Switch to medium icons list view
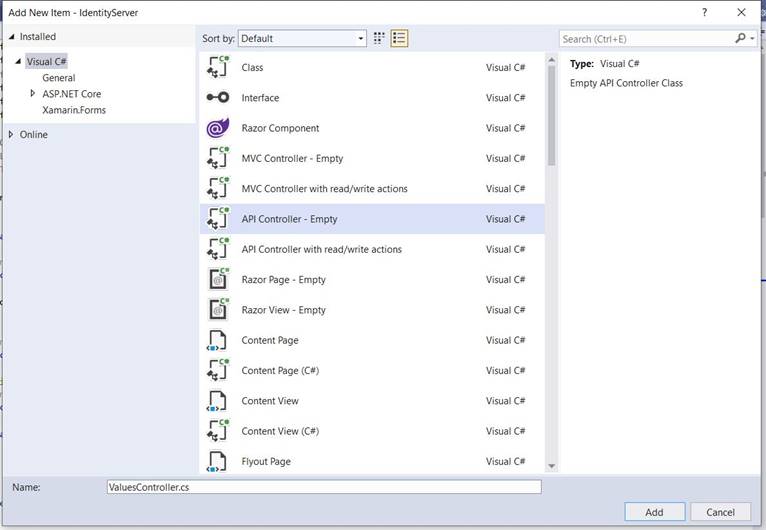Viewport: 766px width, 530px height. tap(399, 38)
